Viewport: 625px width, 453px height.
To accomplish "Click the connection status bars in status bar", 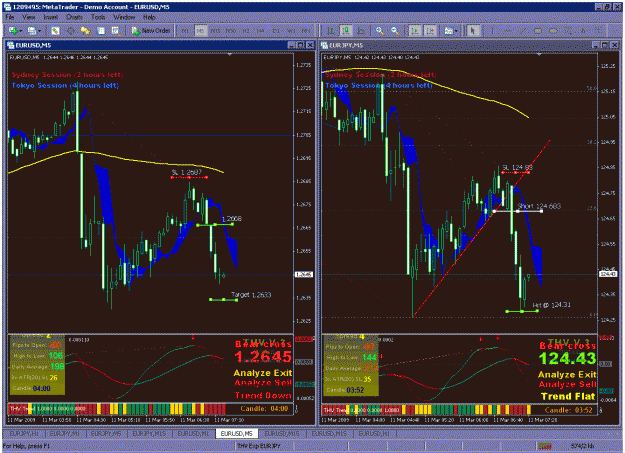I will tap(545, 445).
